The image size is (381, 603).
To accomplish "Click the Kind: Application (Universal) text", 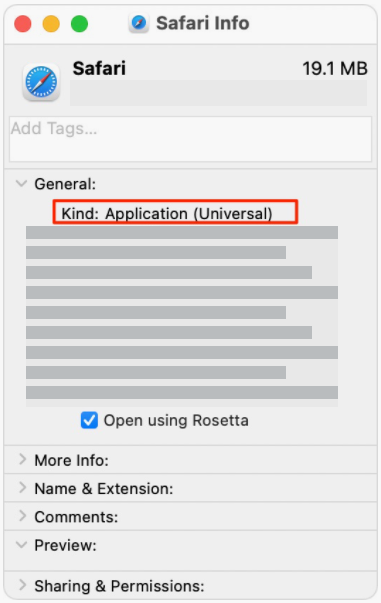I will point(167,213).
